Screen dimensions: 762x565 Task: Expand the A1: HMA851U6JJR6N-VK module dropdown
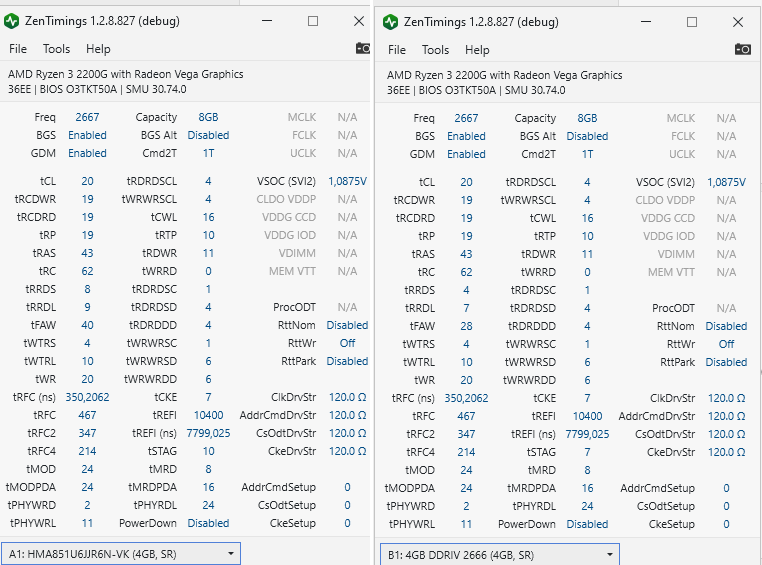[121, 554]
